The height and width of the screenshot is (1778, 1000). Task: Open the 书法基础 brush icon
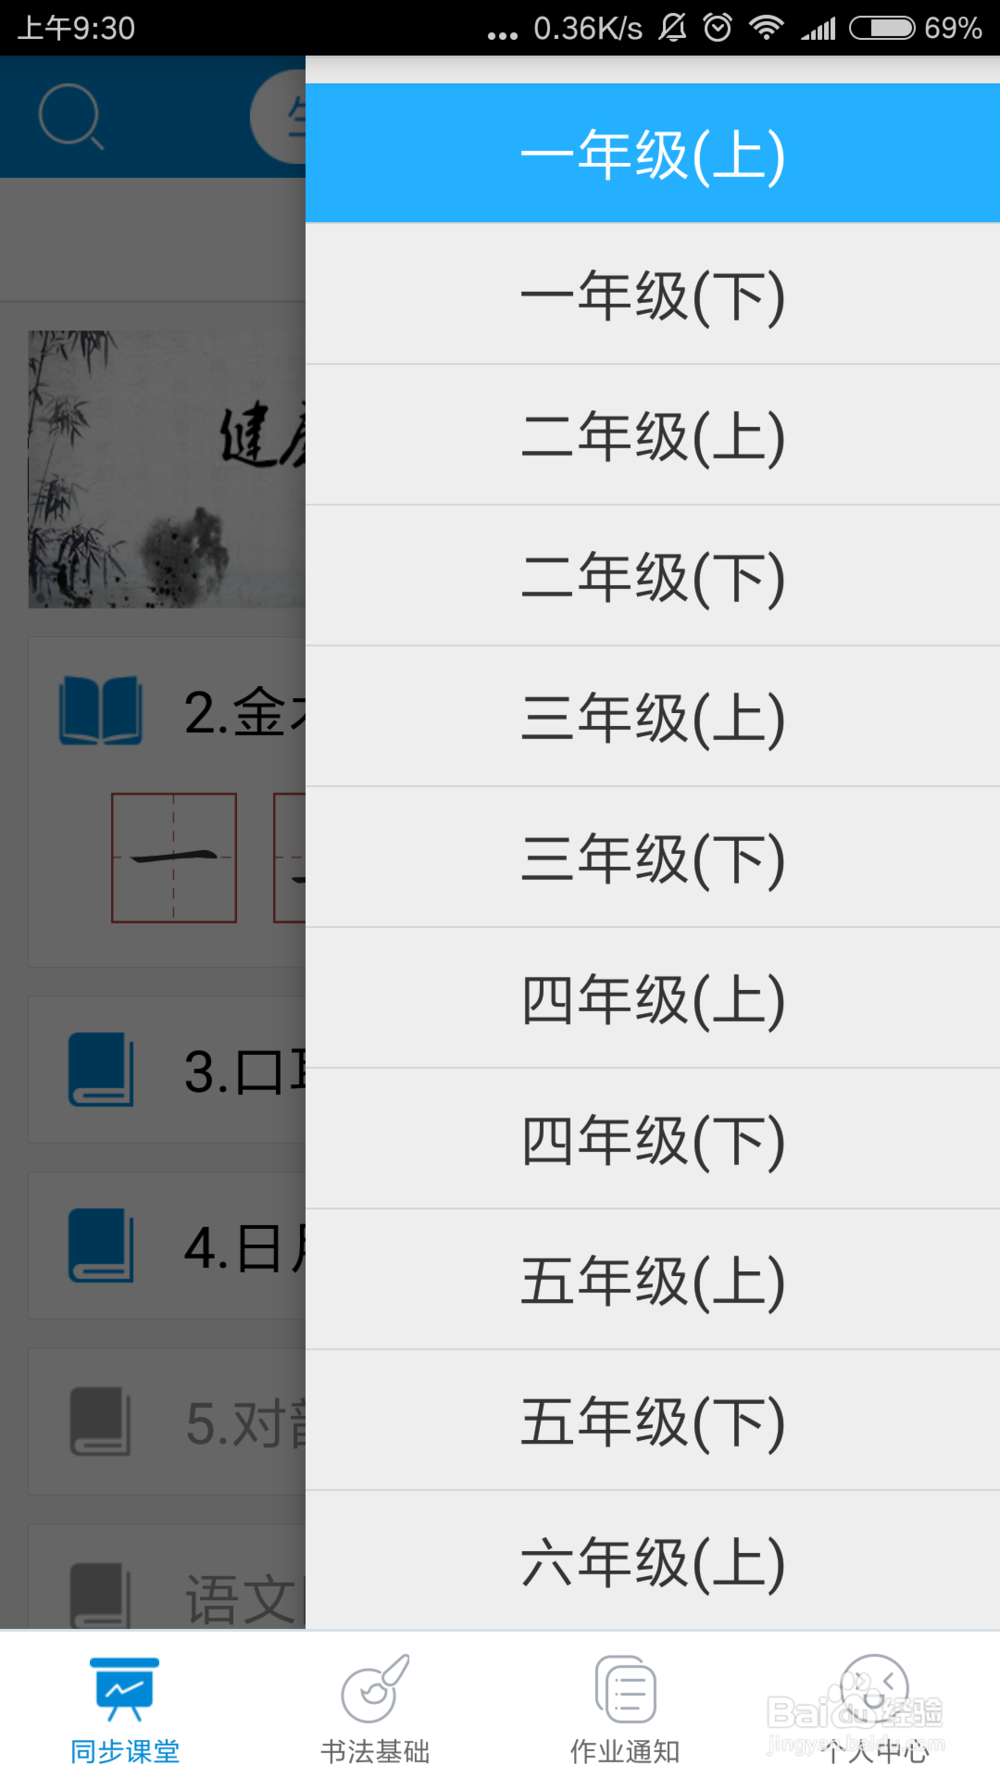click(375, 1688)
